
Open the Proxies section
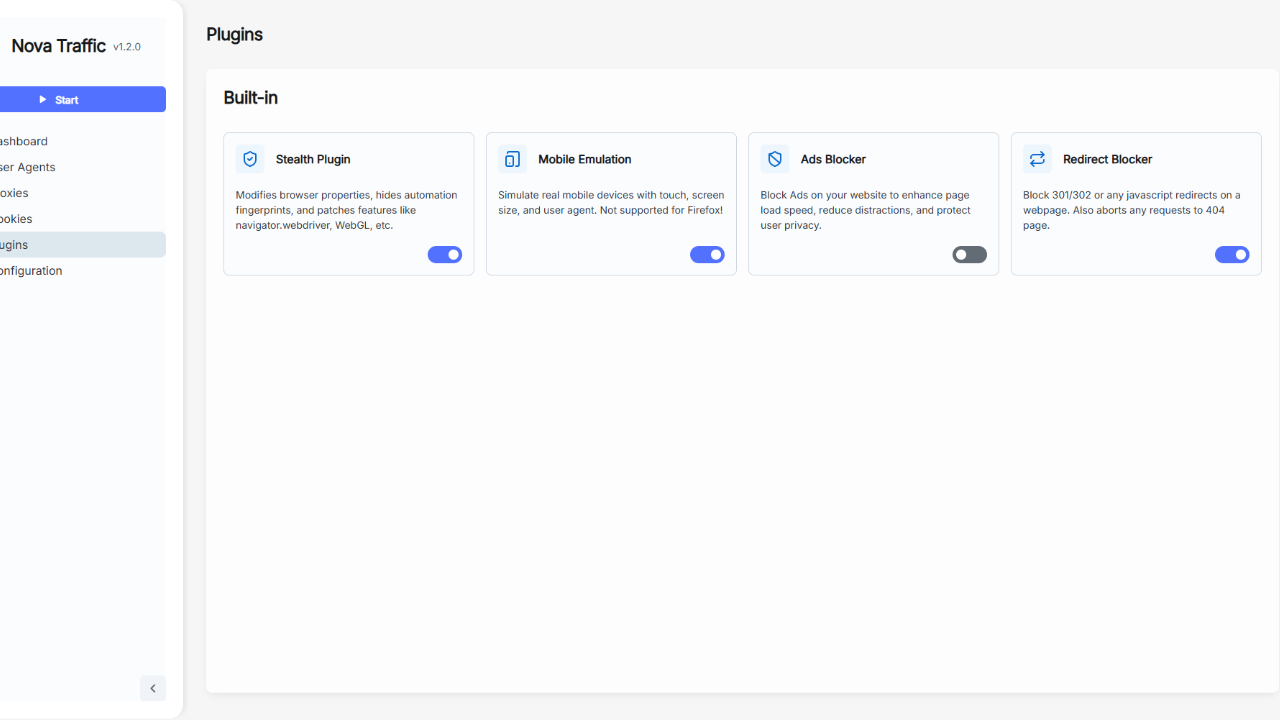pos(15,193)
